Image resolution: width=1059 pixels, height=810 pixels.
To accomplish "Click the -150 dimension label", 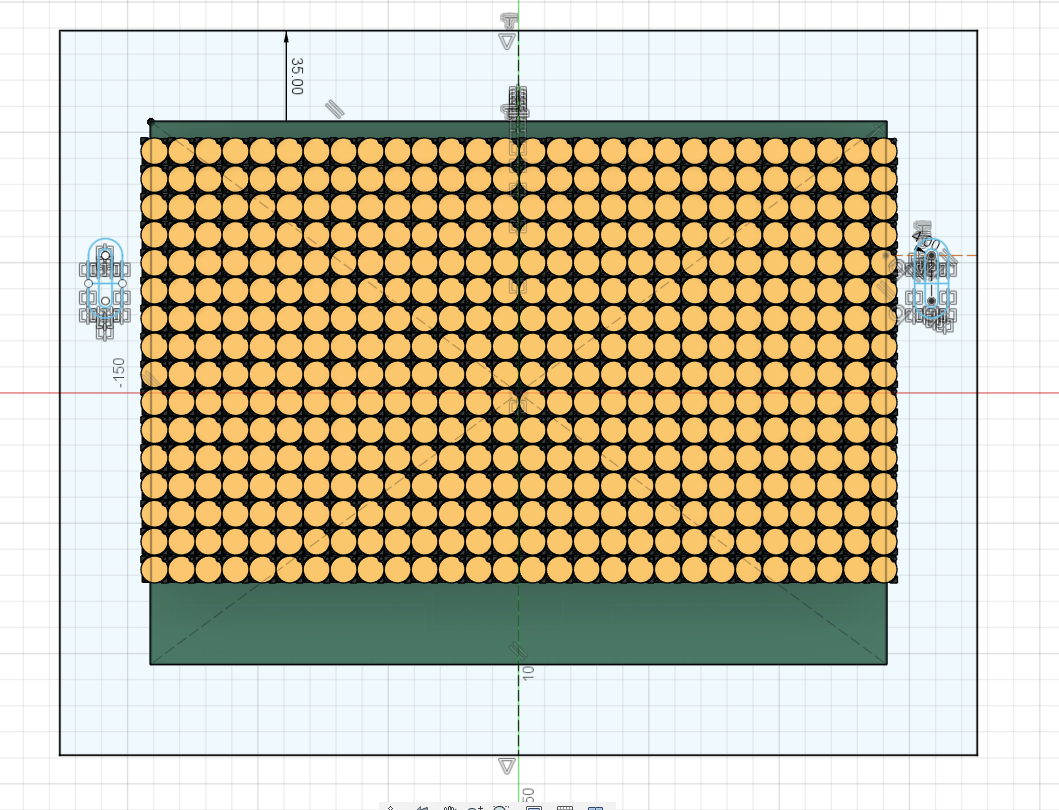I will 120,372.
